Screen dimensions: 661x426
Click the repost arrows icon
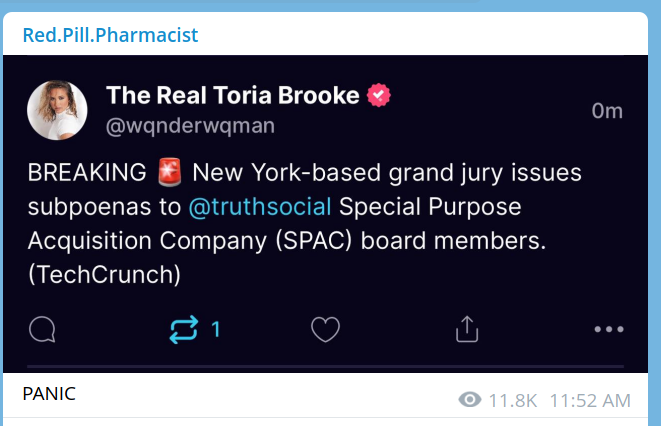[x=184, y=329]
